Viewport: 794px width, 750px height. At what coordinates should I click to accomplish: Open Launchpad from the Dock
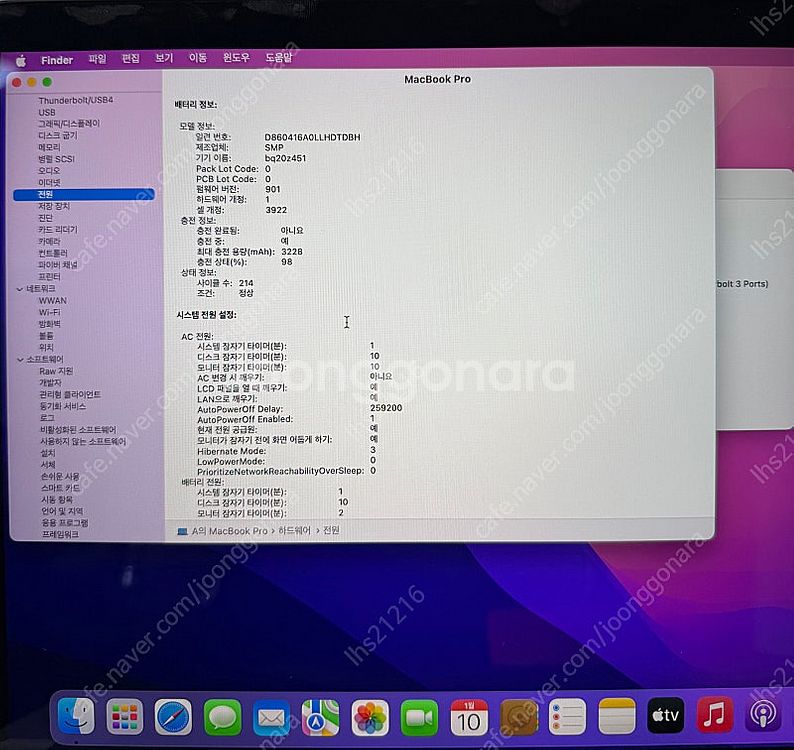coord(125,717)
